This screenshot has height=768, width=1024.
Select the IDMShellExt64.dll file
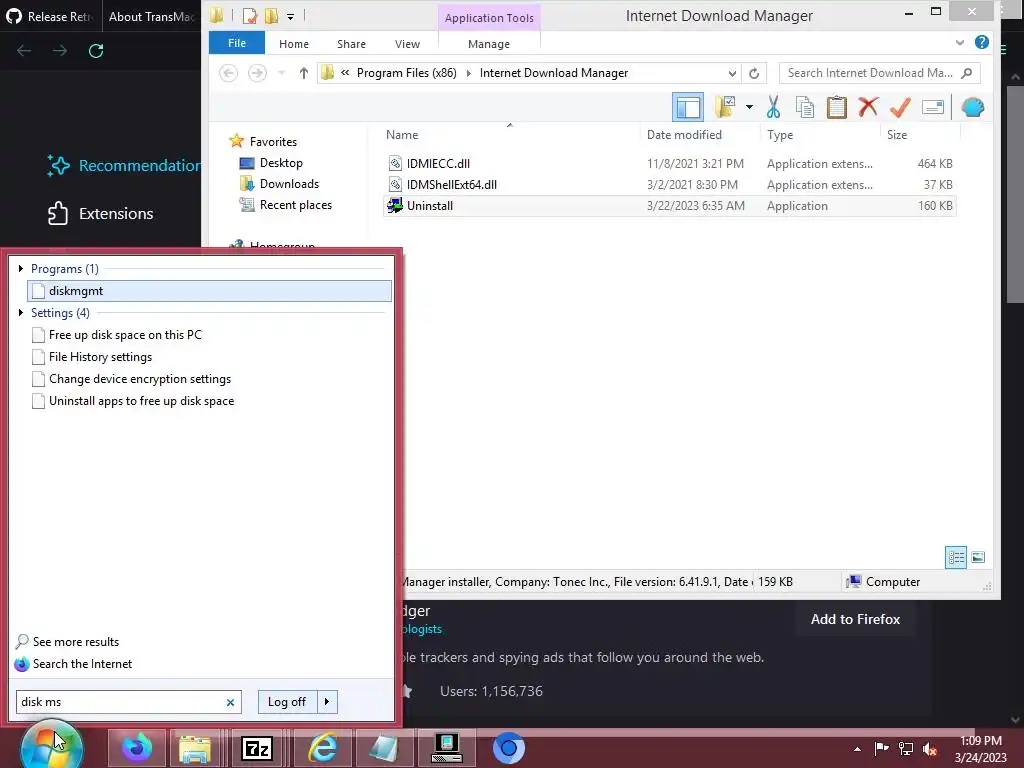pos(452,185)
